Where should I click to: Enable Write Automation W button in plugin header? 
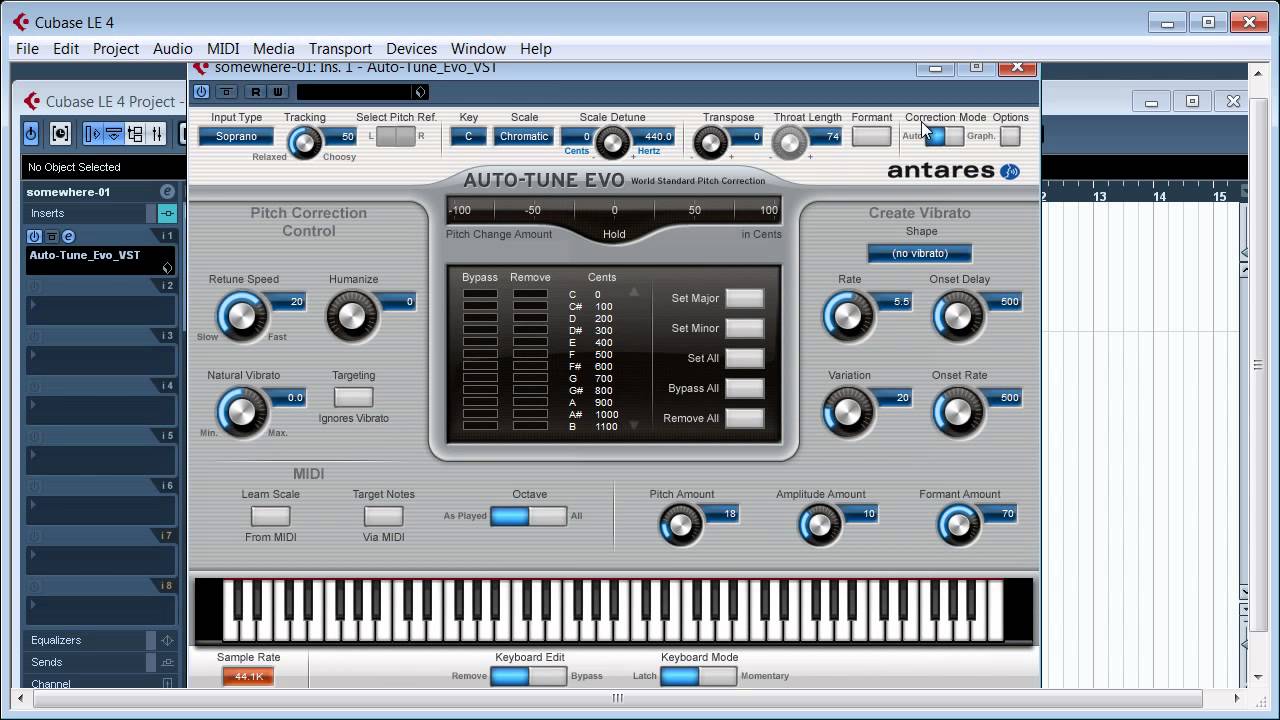tap(277, 92)
